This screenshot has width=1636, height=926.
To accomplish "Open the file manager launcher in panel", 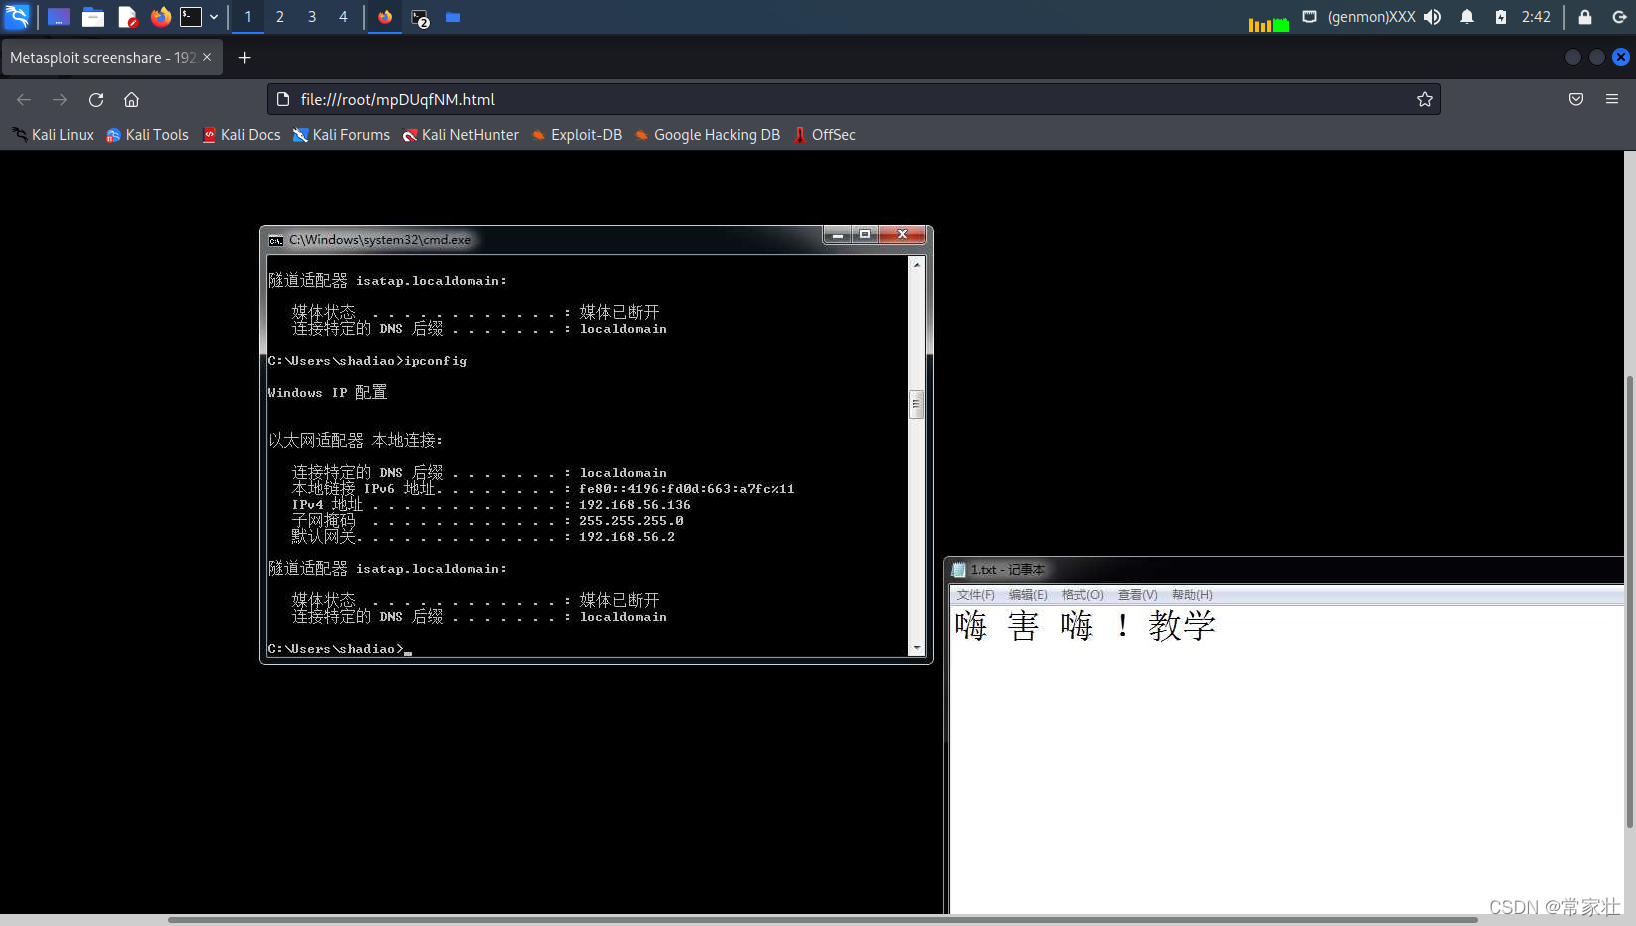I will (x=93, y=17).
